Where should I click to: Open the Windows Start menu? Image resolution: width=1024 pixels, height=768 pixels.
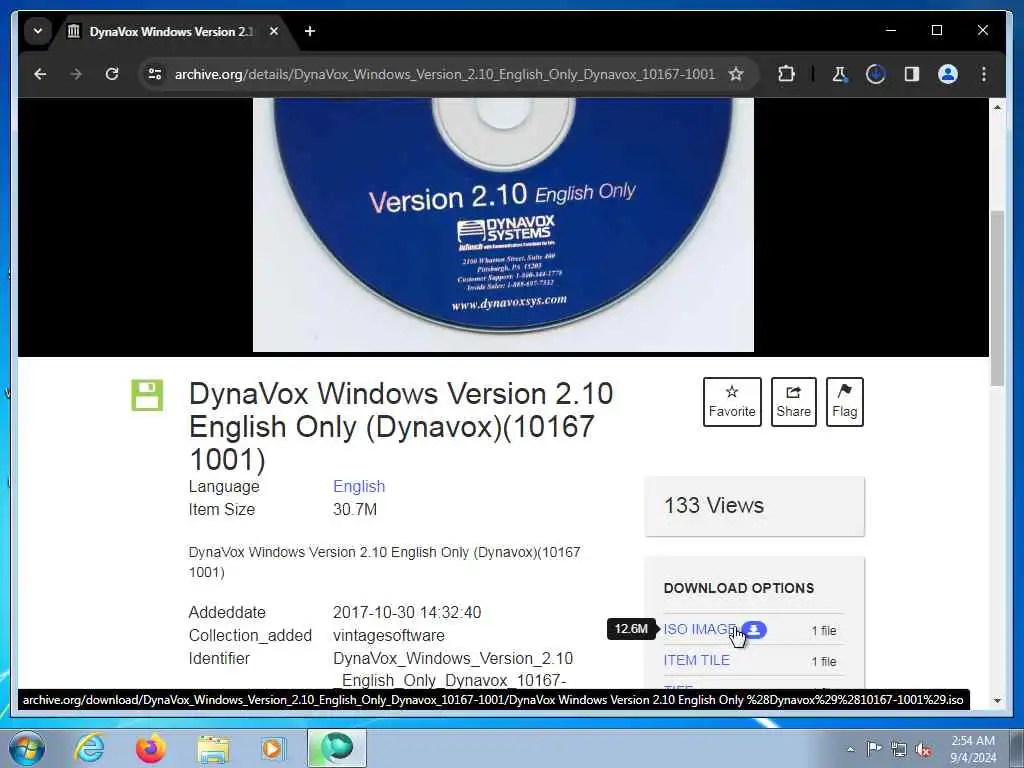click(26, 748)
